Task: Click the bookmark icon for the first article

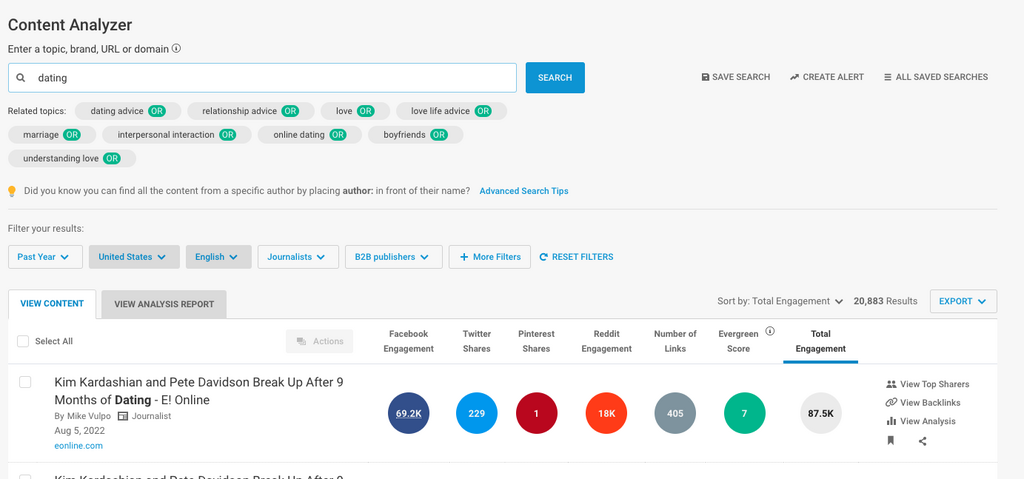Action: click(890, 441)
